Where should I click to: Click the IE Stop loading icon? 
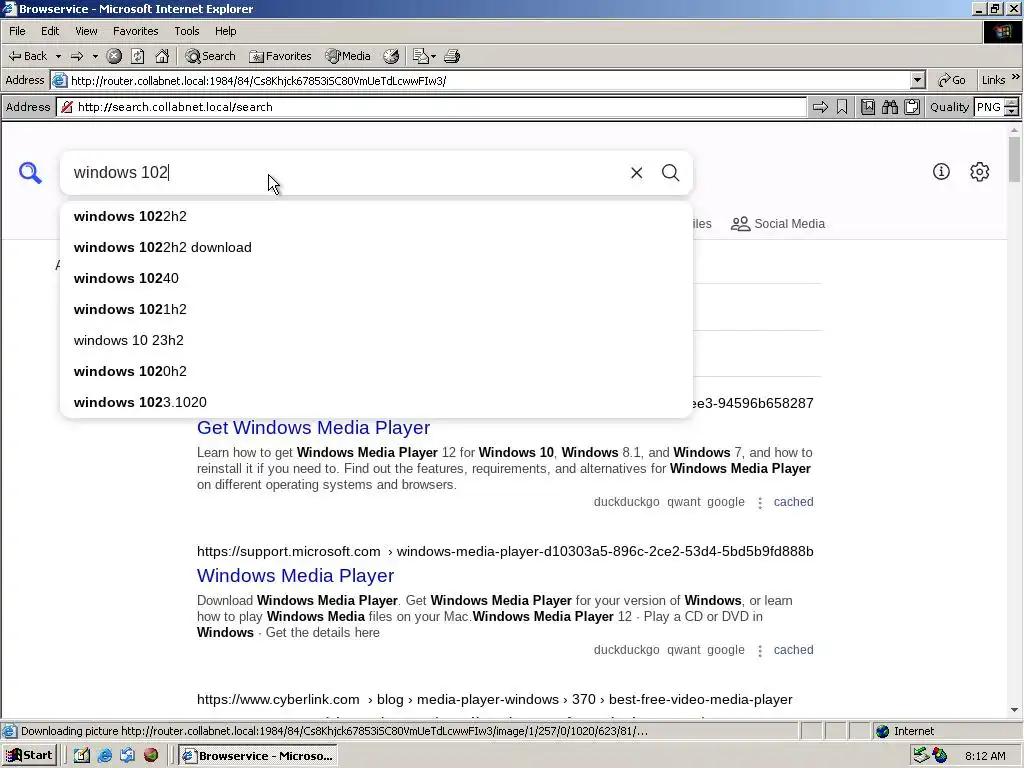[x=114, y=56]
